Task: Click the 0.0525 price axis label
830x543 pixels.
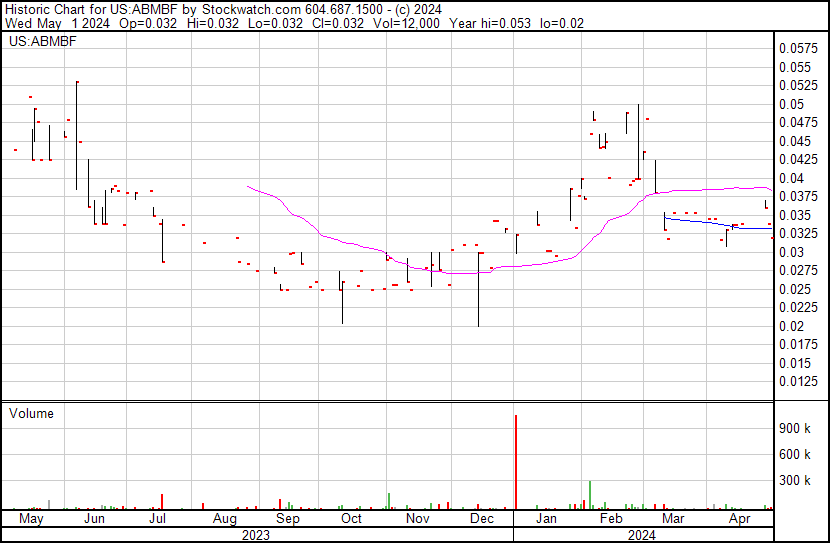Action: pos(798,86)
